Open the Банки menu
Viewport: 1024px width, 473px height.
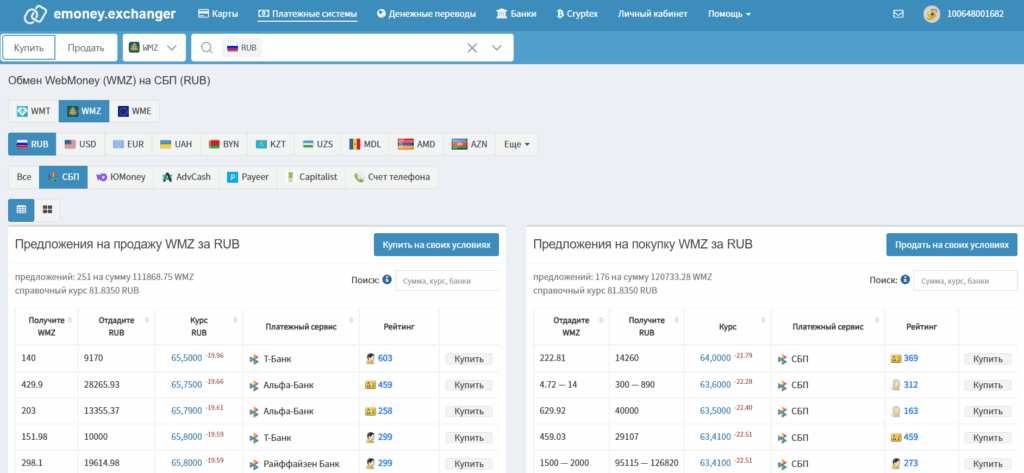tap(517, 14)
